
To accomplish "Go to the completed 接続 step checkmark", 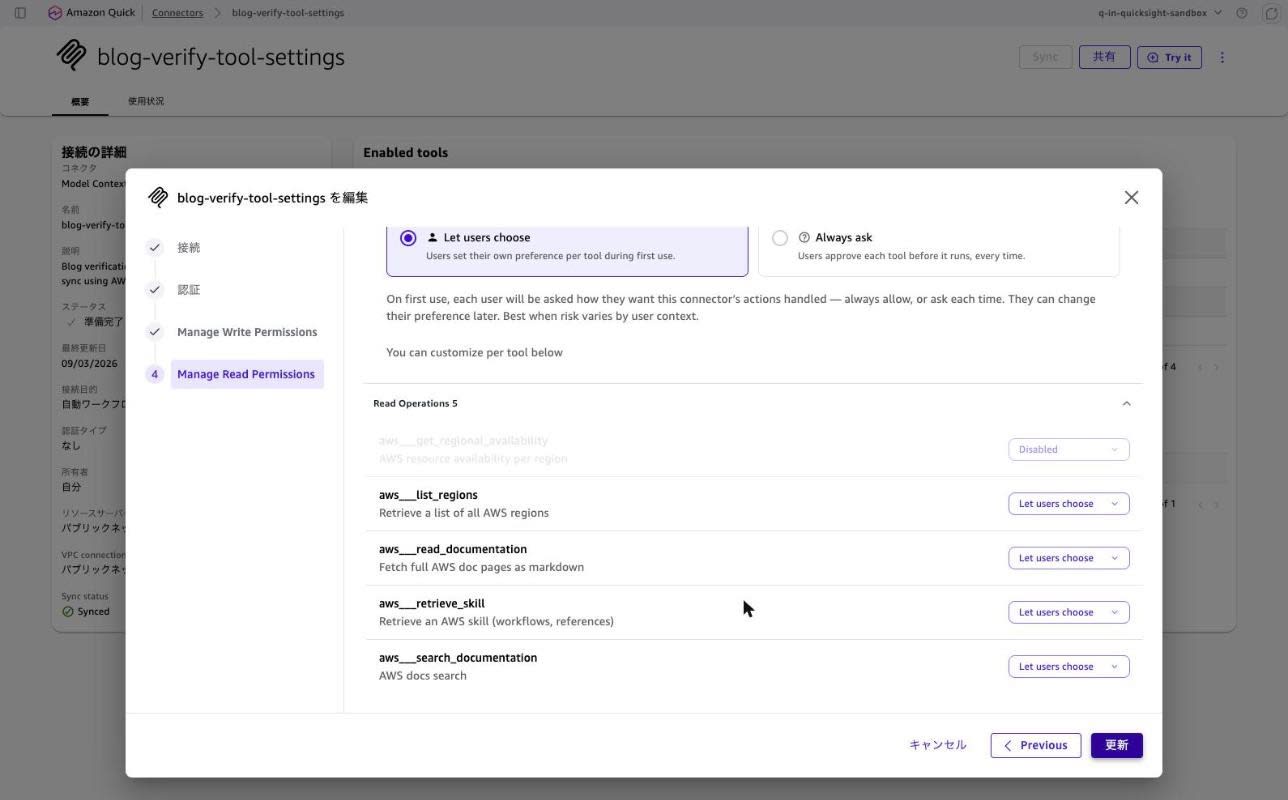I will 154,247.
